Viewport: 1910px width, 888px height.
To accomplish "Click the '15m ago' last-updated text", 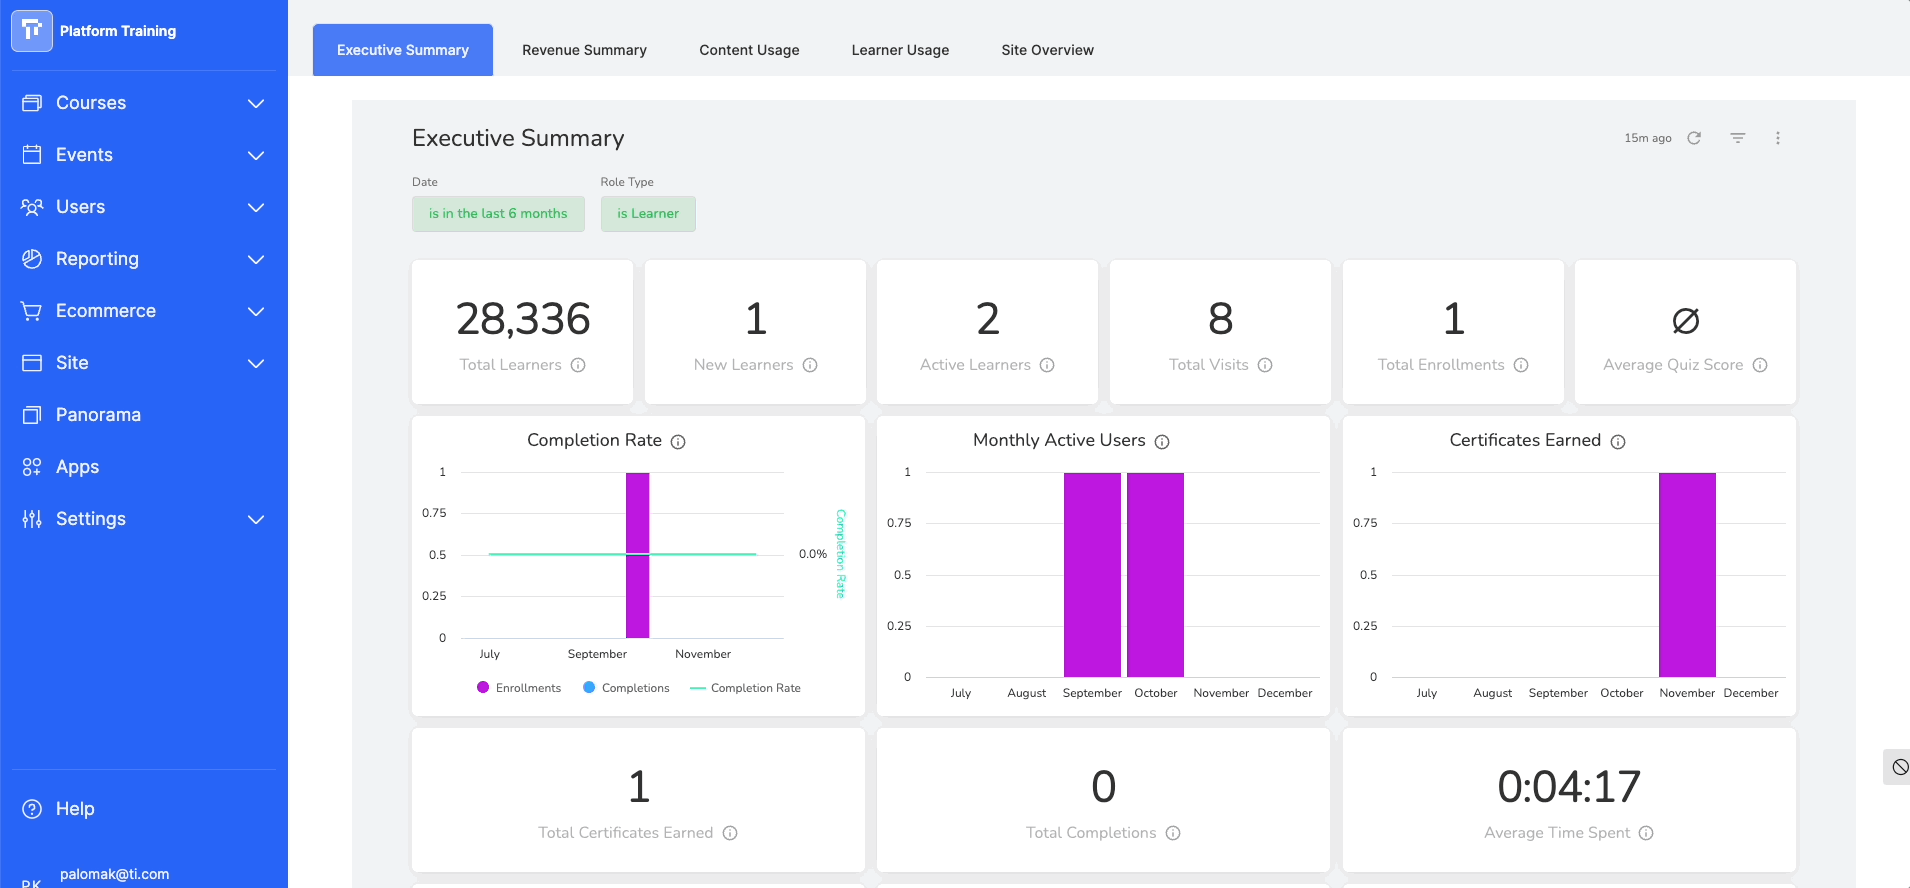I will pos(1648,138).
